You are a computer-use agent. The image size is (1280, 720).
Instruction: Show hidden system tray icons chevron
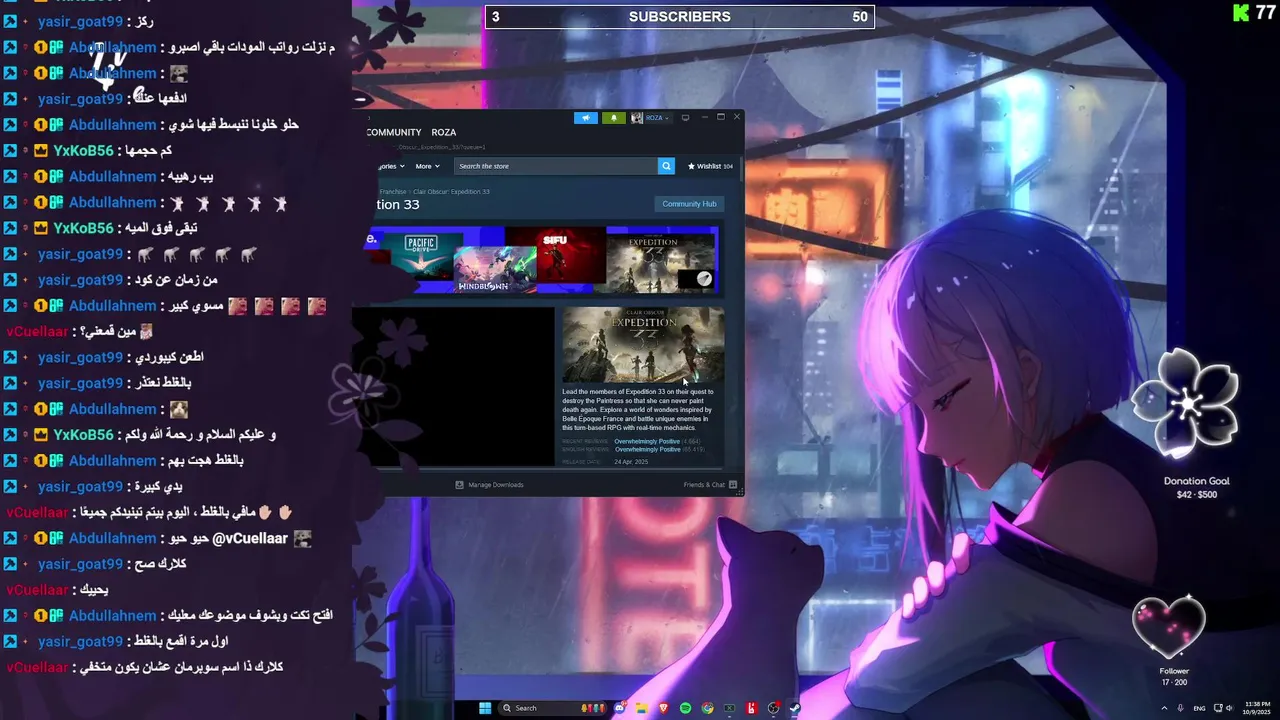point(1164,708)
